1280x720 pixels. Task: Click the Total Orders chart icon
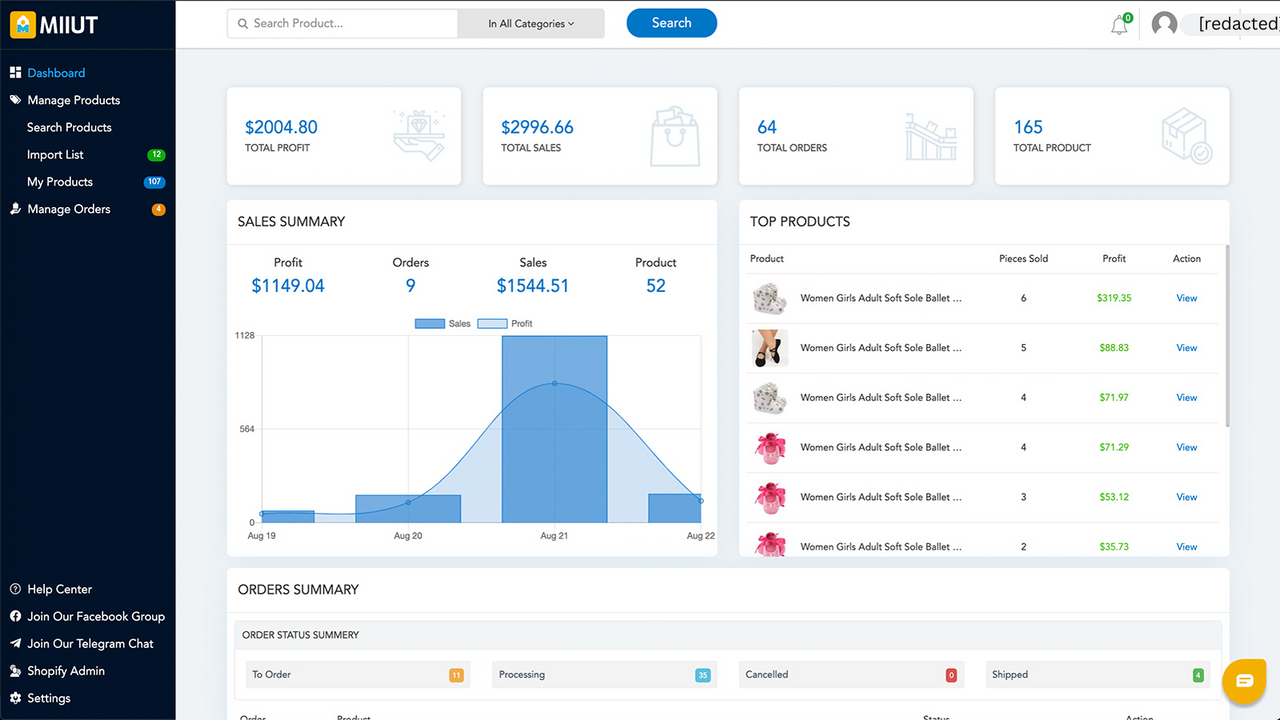[x=931, y=136]
